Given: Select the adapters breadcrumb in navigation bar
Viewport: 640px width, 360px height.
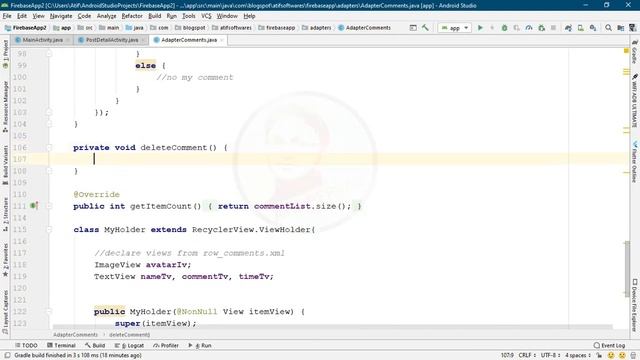Looking at the screenshot, I should pos(317,28).
